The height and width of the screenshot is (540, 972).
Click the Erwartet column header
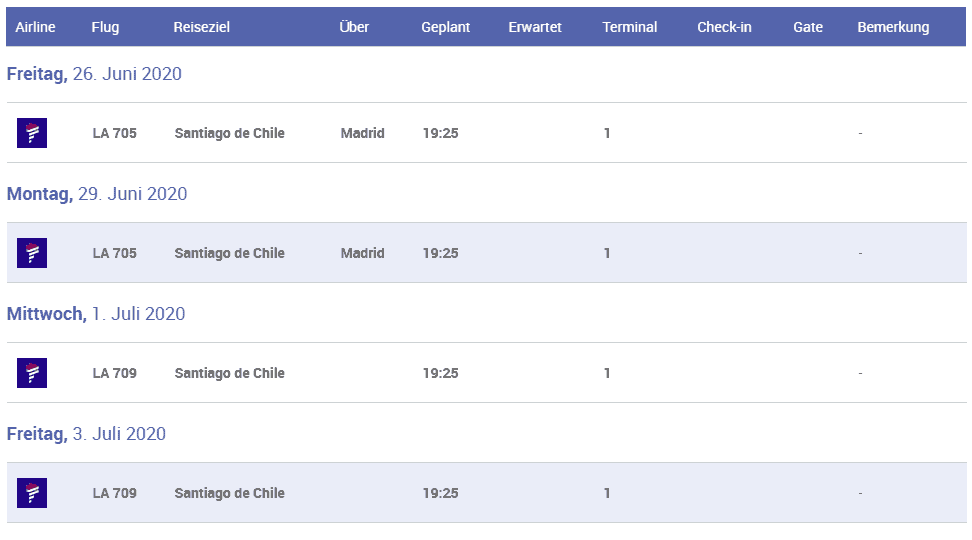point(535,27)
